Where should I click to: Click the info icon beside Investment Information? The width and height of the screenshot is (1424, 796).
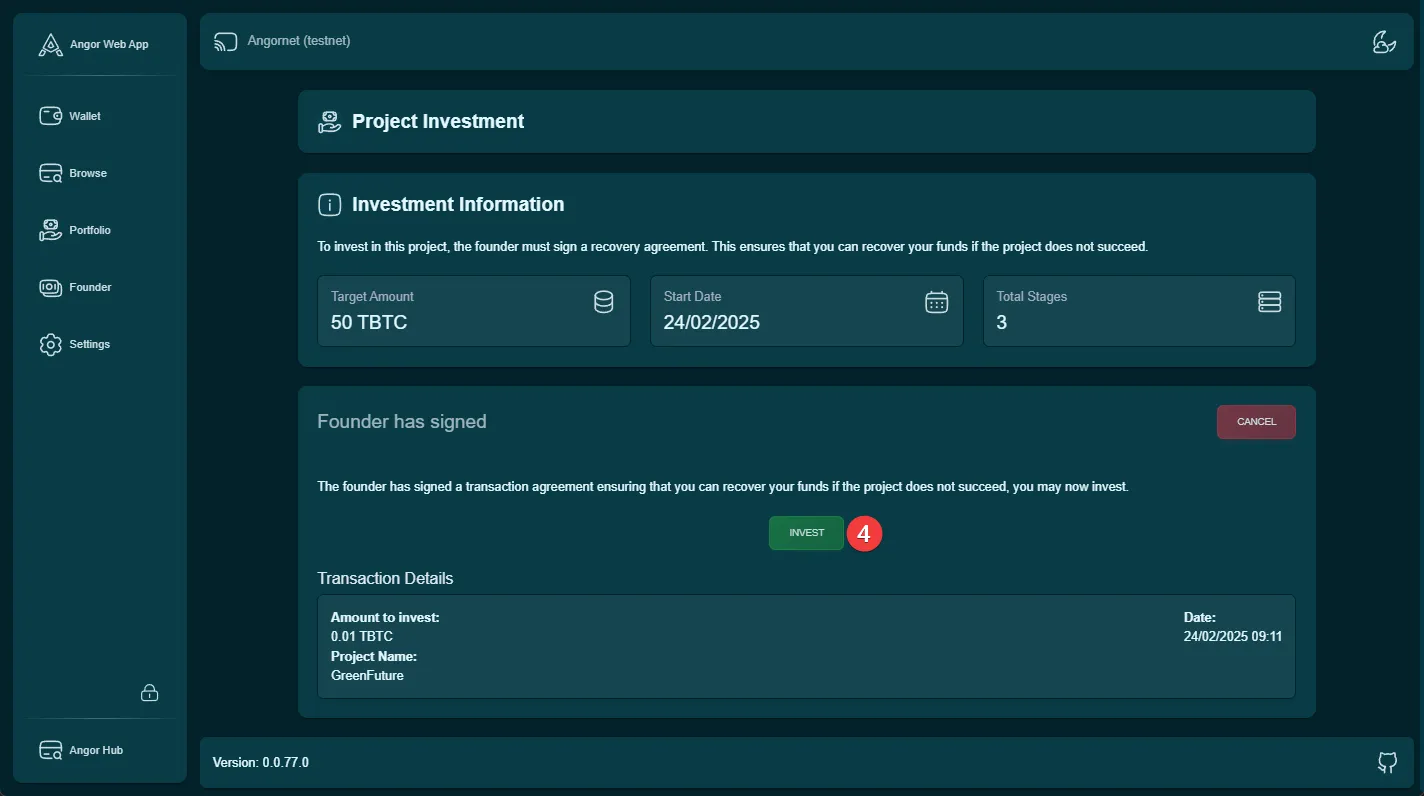329,205
